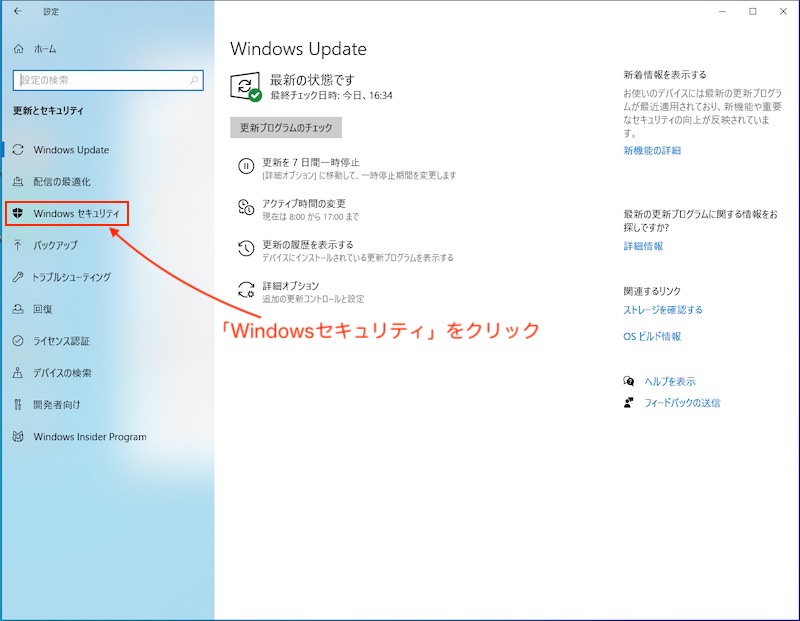The image size is (800, 621).
Task: Click the back arrow icon in title bar
Action: click(18, 11)
